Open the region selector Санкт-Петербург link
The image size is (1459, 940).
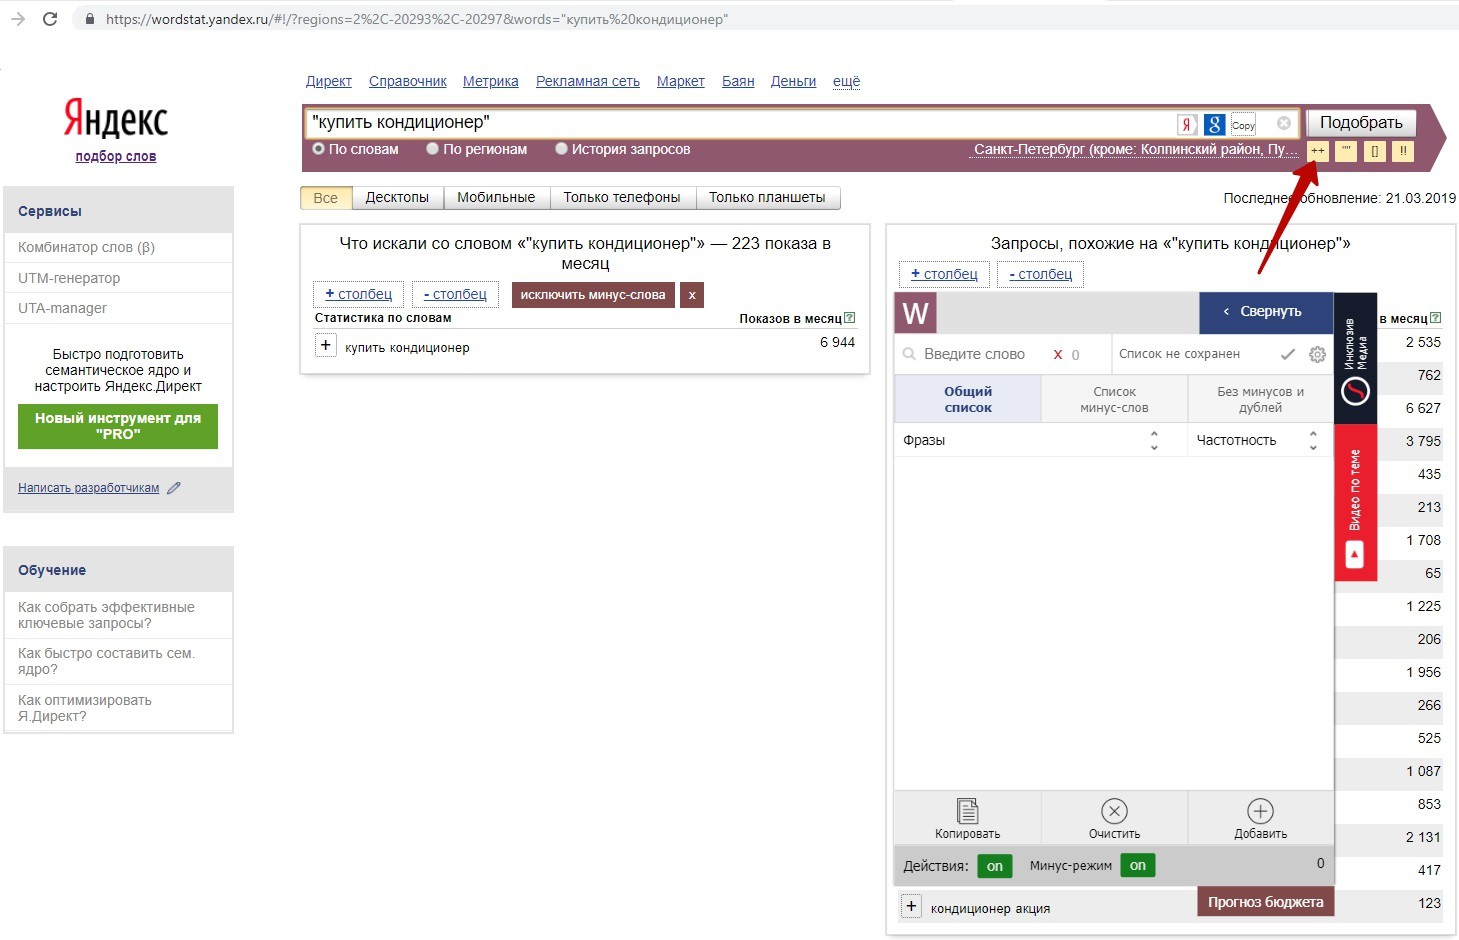click(1136, 150)
